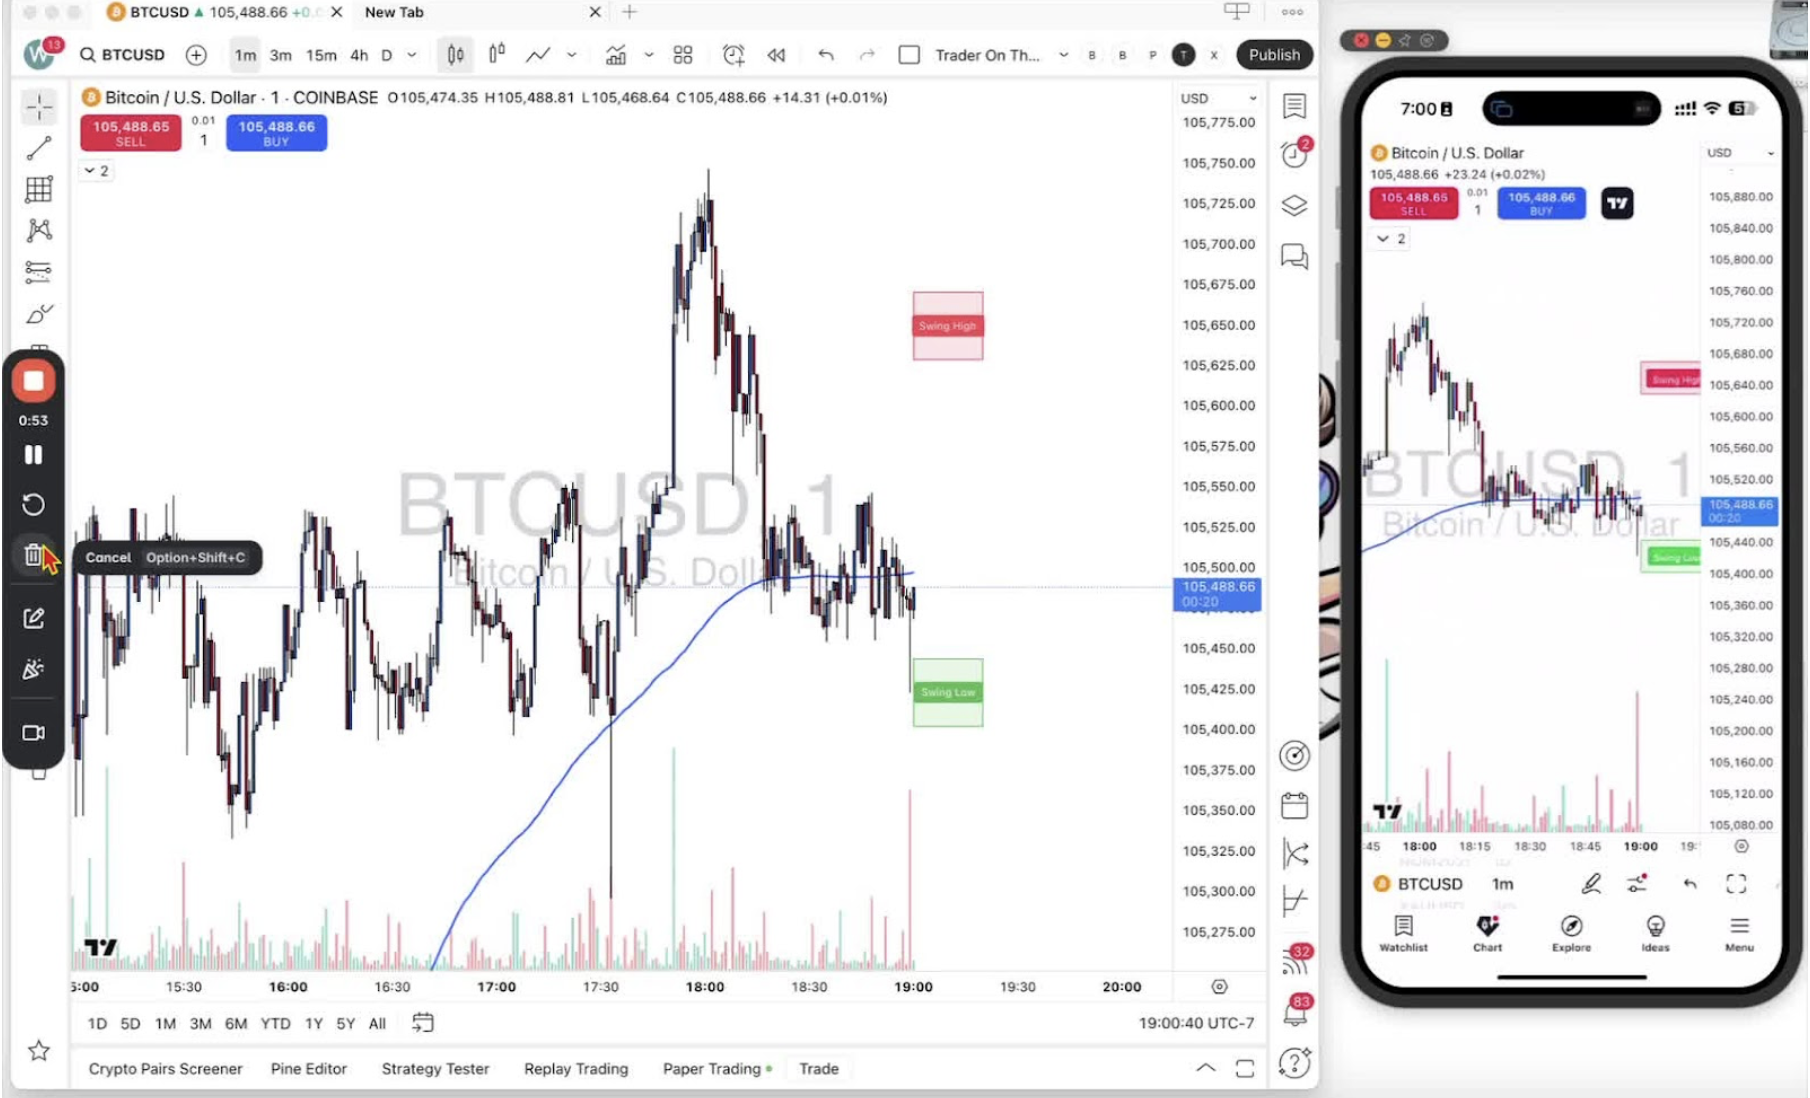
Task: Select the crosshair cursor tool
Action: [x=39, y=107]
